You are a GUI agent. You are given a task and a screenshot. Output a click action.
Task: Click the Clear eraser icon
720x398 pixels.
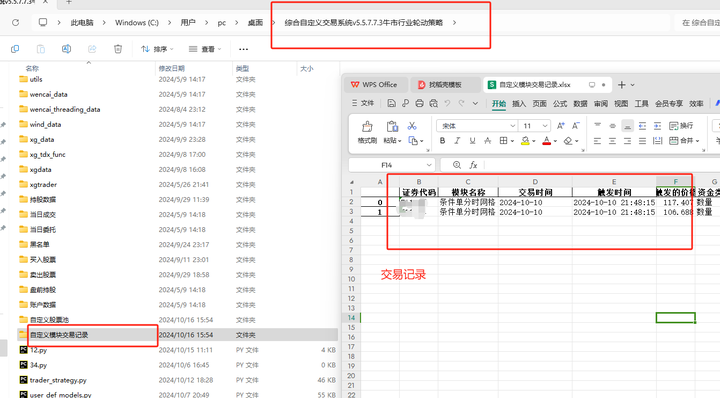click(568, 140)
